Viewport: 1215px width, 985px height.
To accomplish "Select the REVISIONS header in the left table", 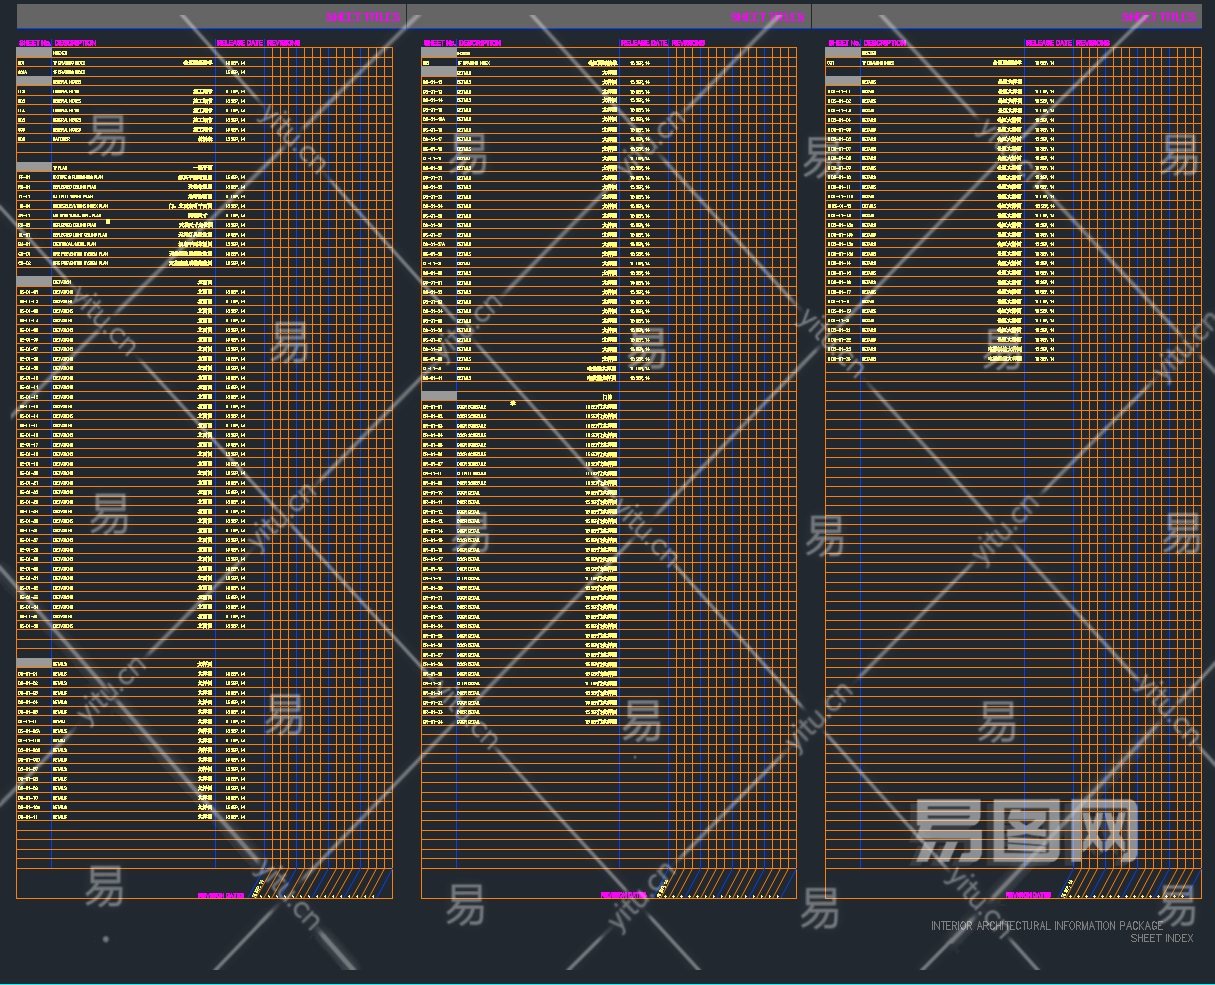I will pos(283,43).
